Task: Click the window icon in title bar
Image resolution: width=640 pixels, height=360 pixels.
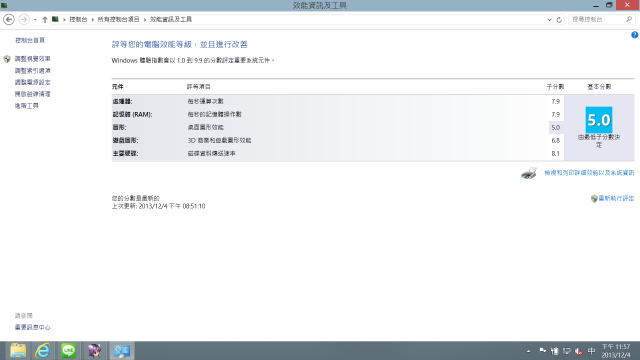Action: (x=4, y=5)
